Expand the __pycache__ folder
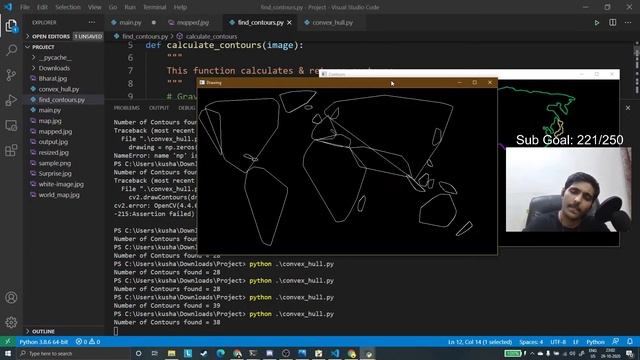Viewport: 640px width, 360px height. pyautogui.click(x=55, y=58)
